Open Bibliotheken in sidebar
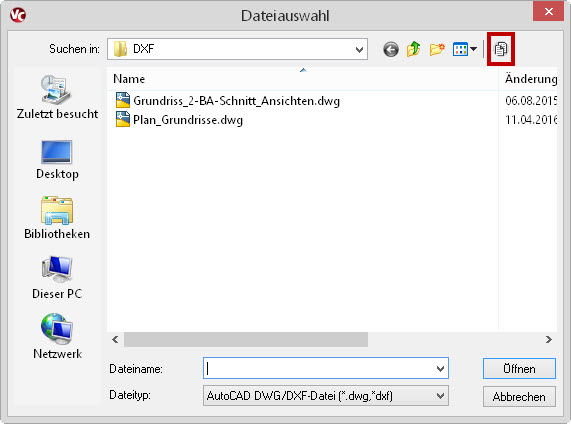This screenshot has width=571, height=424. (x=57, y=218)
